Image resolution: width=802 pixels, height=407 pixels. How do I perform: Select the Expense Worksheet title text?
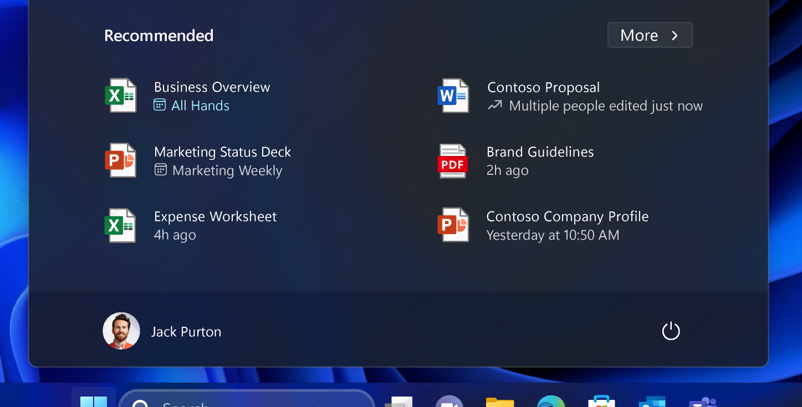tap(215, 216)
